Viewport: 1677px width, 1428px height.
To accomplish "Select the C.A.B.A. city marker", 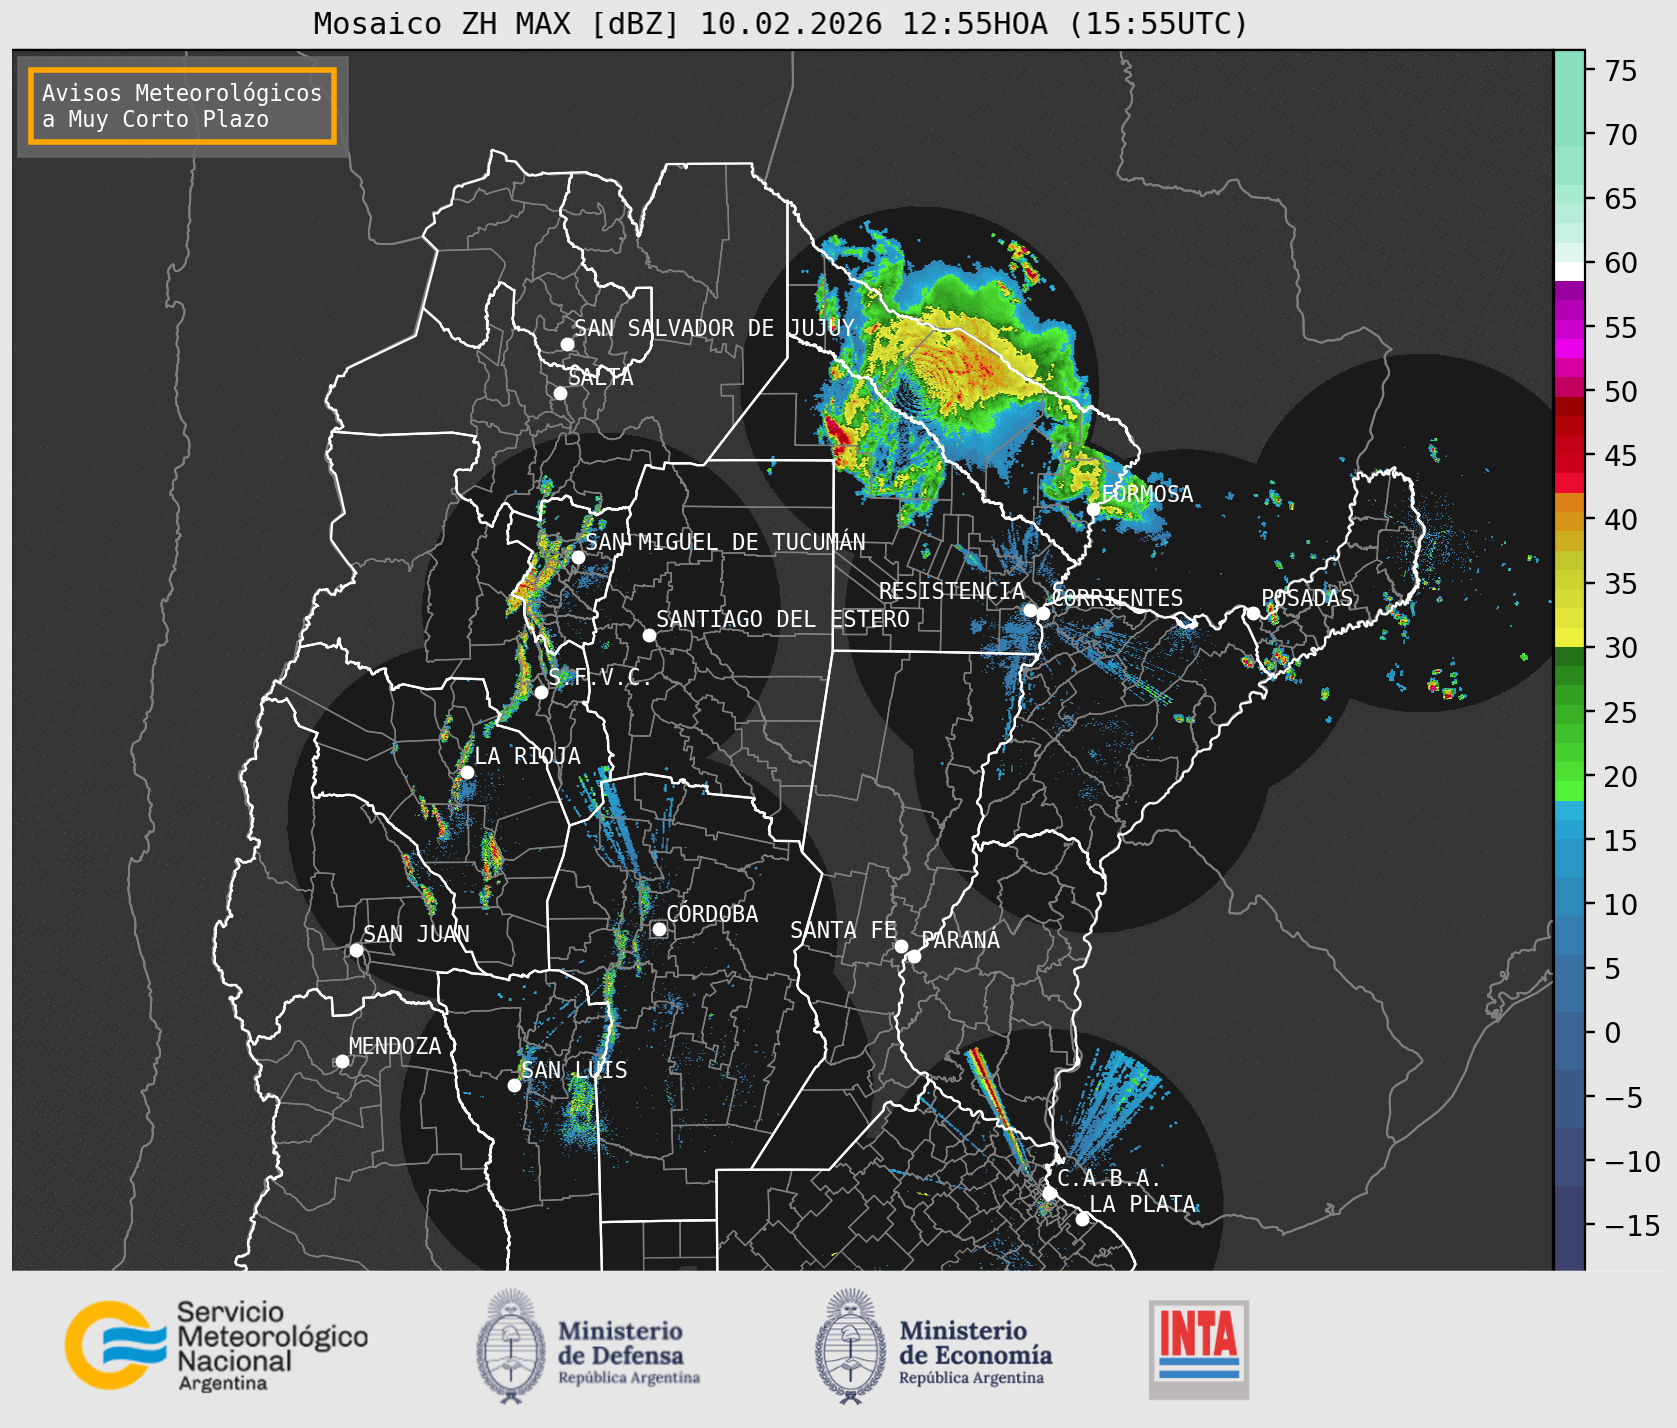I will [1050, 1193].
